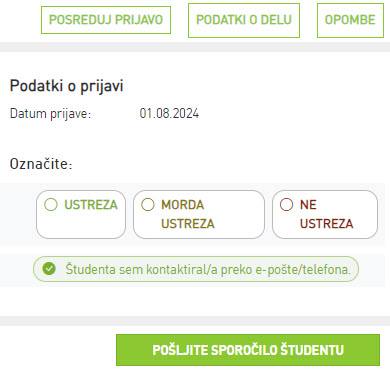Click empty space inside the USTREZA card
This screenshot has width=390, height=374.
click(81, 225)
